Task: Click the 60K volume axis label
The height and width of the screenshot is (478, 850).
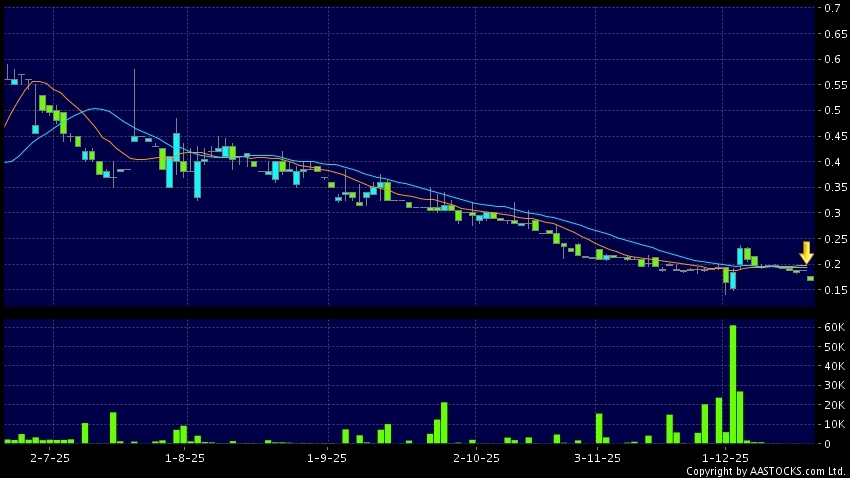Action: (x=834, y=328)
